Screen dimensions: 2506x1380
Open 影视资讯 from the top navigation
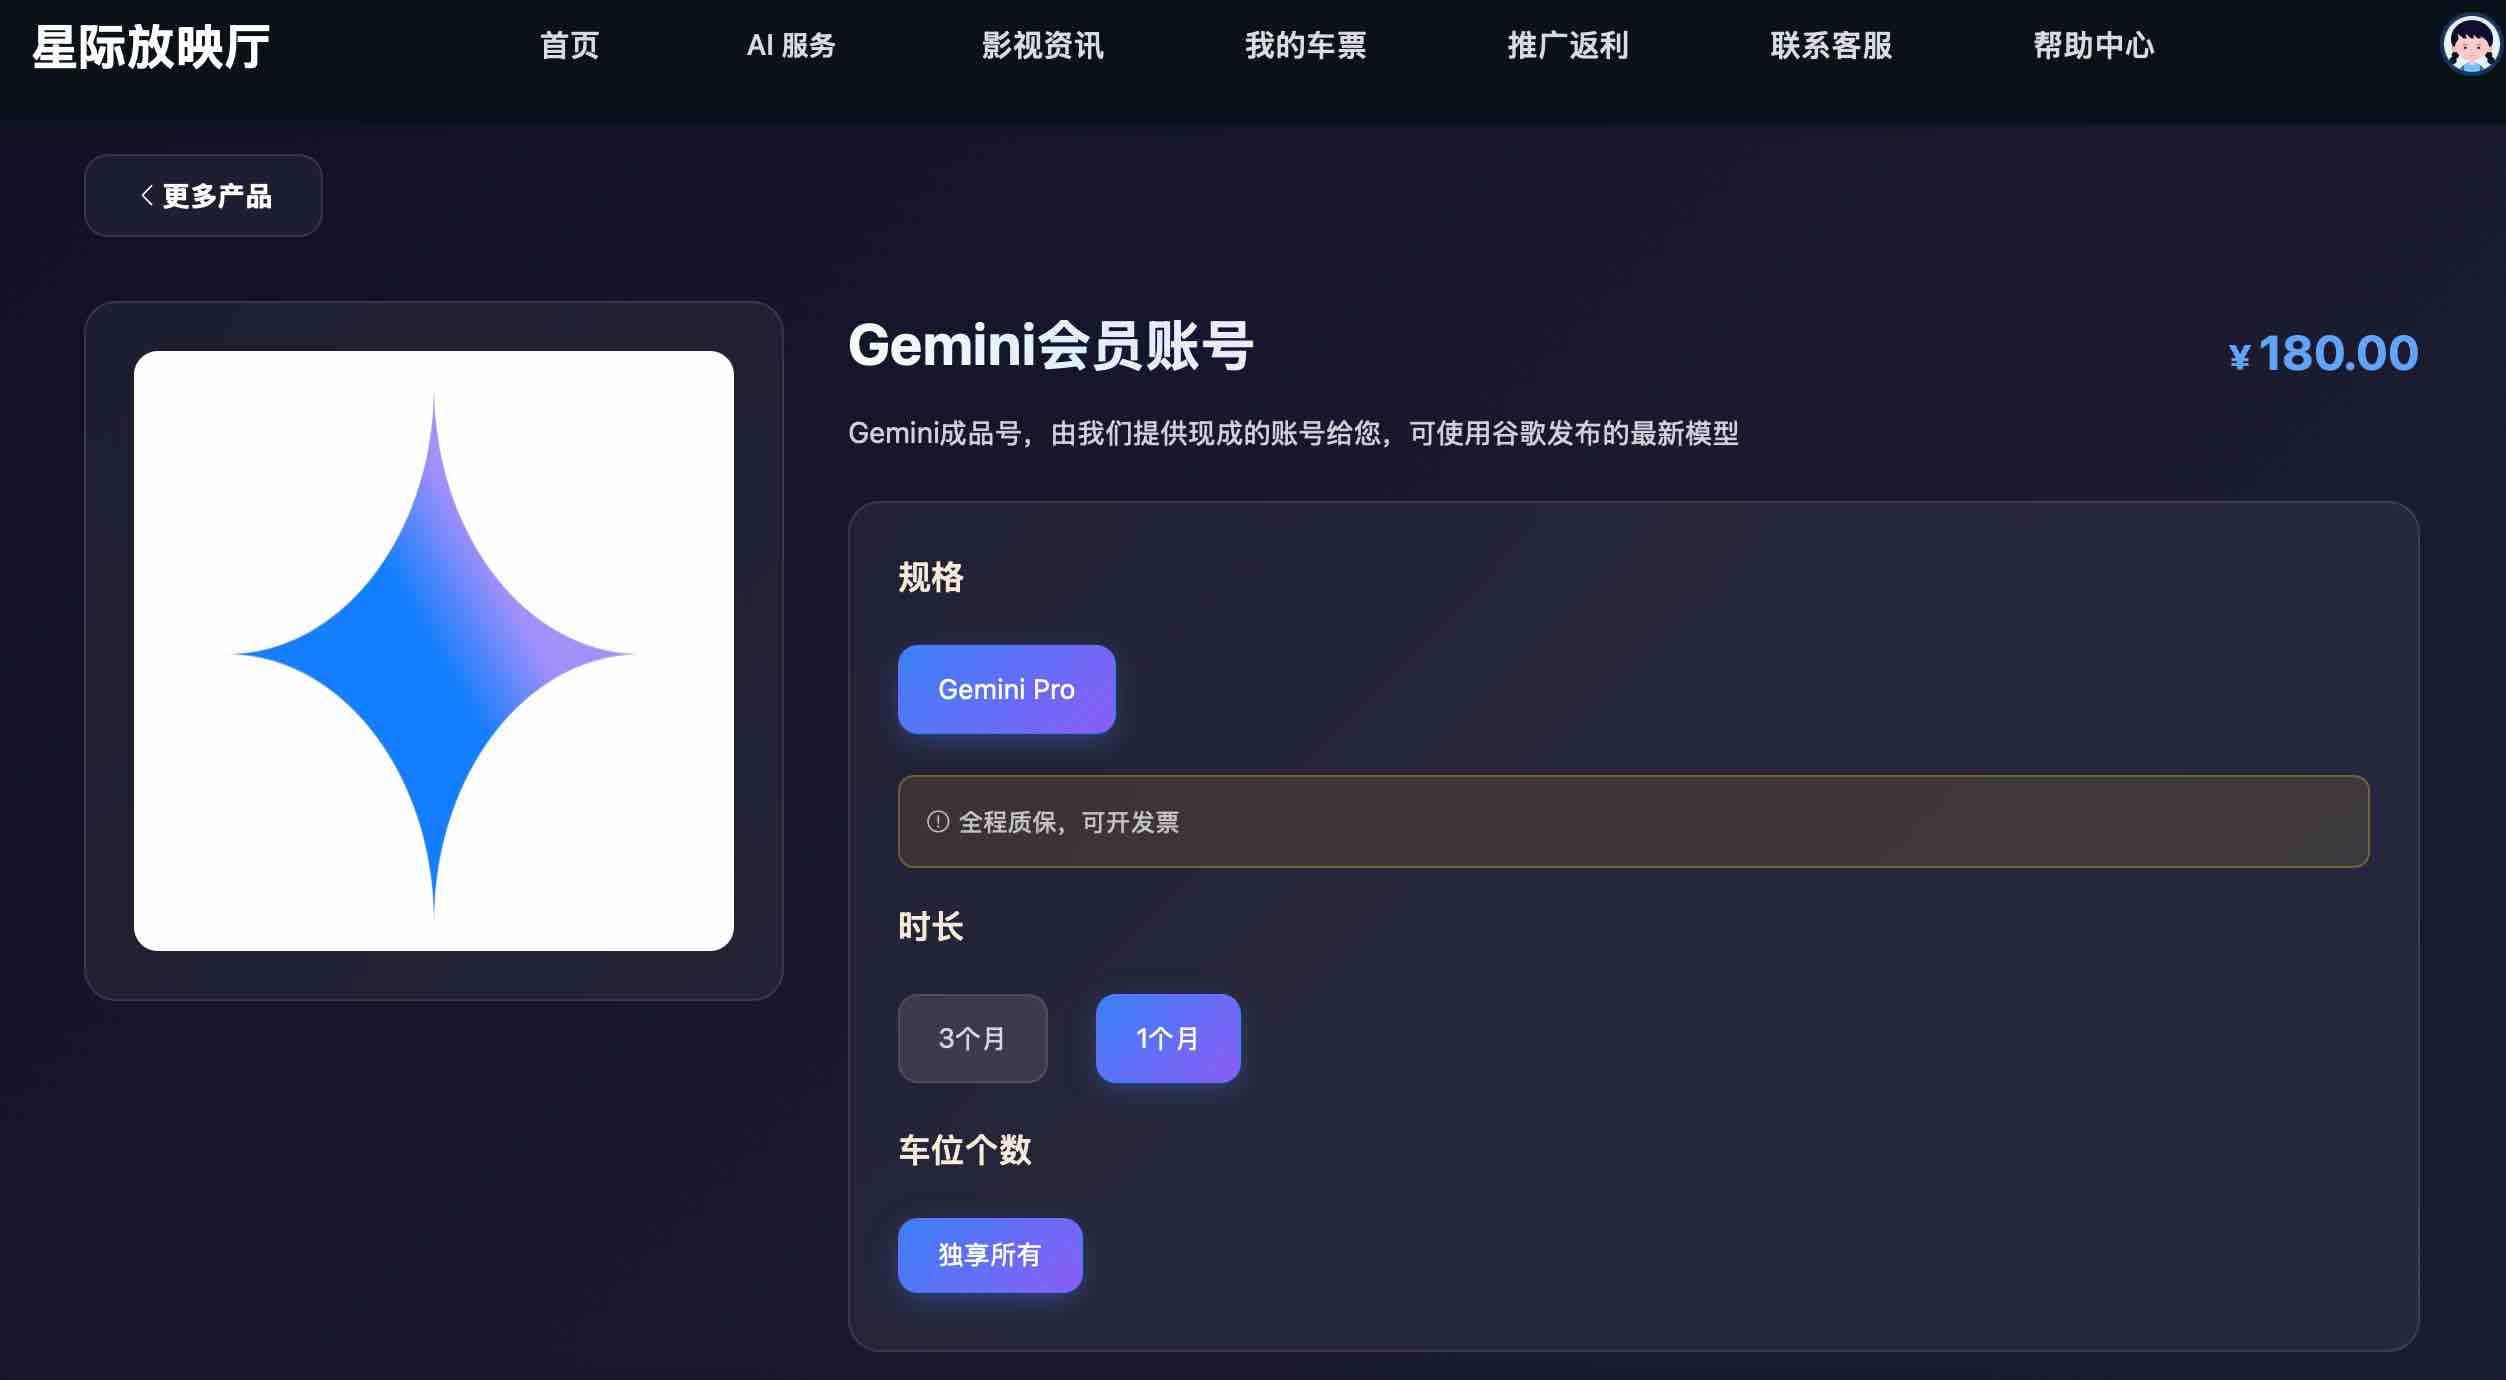tap(1043, 45)
